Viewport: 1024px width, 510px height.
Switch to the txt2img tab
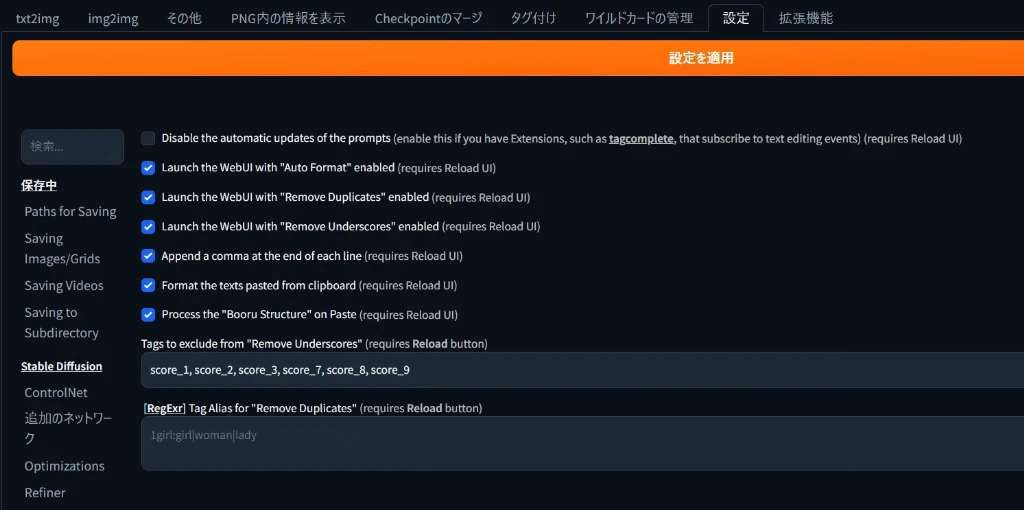coord(37,18)
